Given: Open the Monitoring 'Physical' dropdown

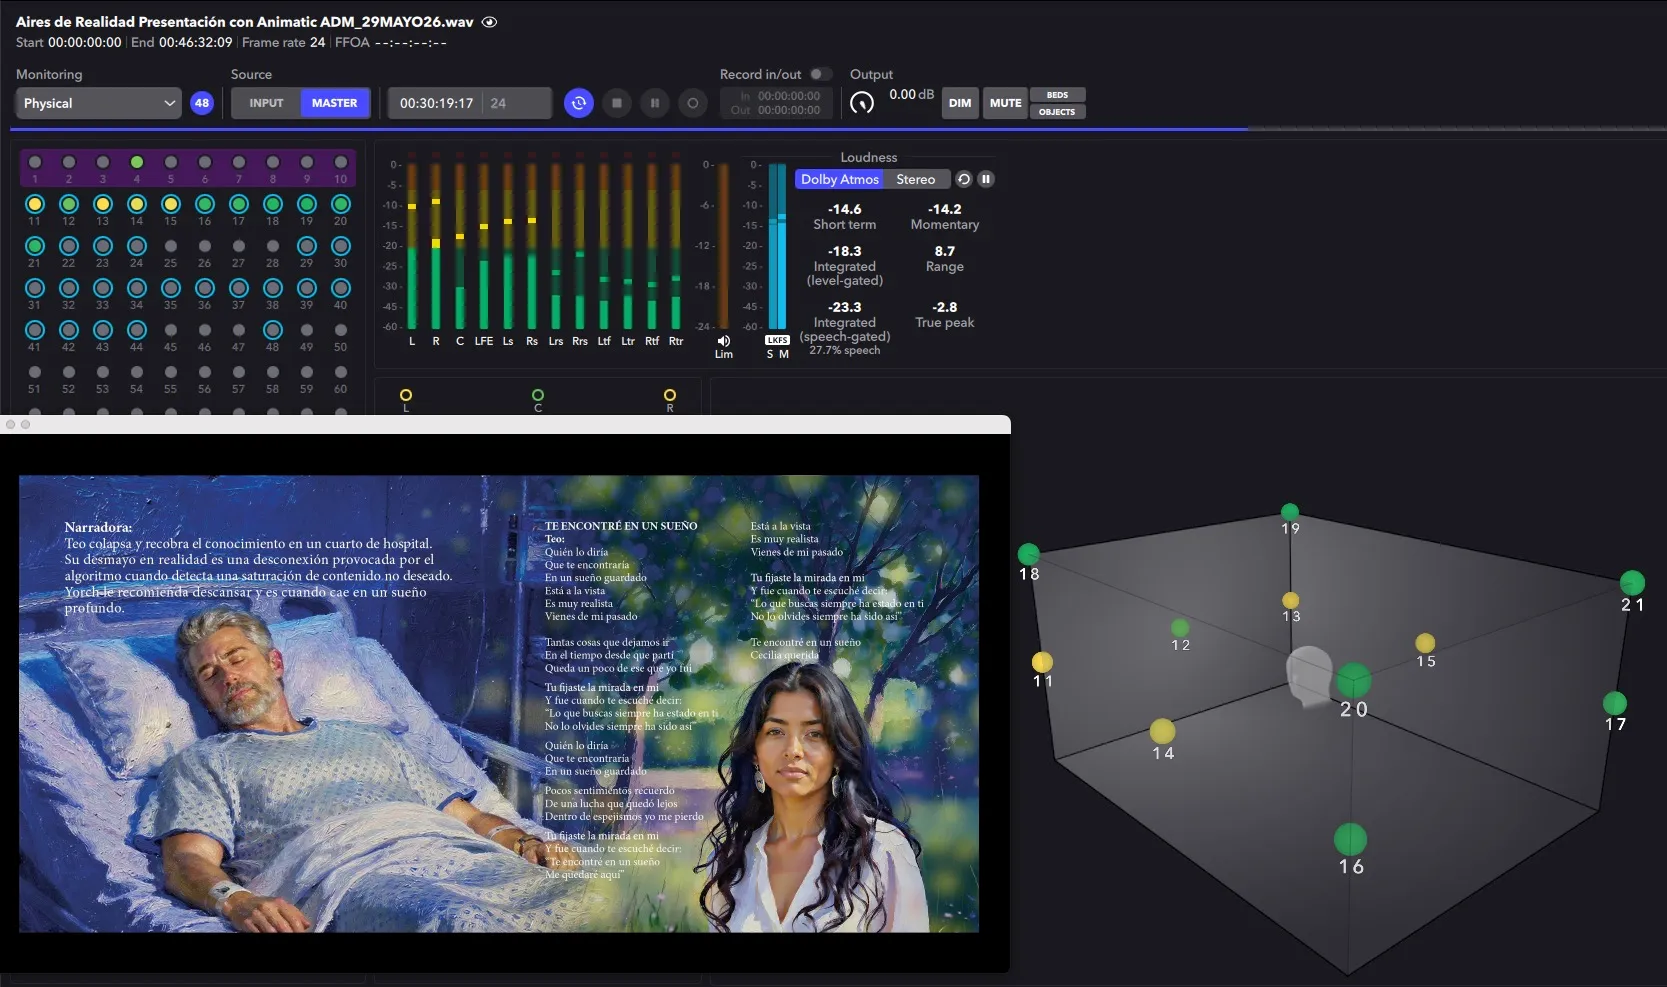Looking at the screenshot, I should click(x=98, y=103).
